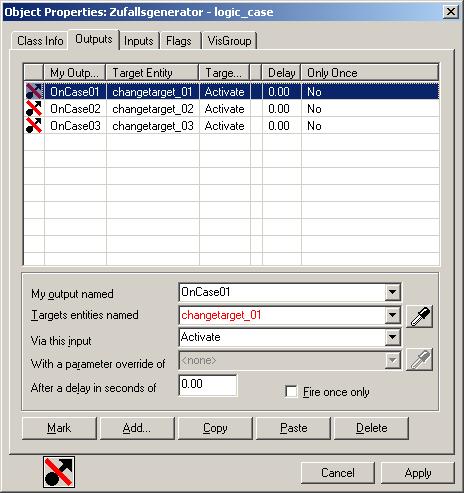
Task: Expand the My output named dropdown
Action: coord(392,292)
